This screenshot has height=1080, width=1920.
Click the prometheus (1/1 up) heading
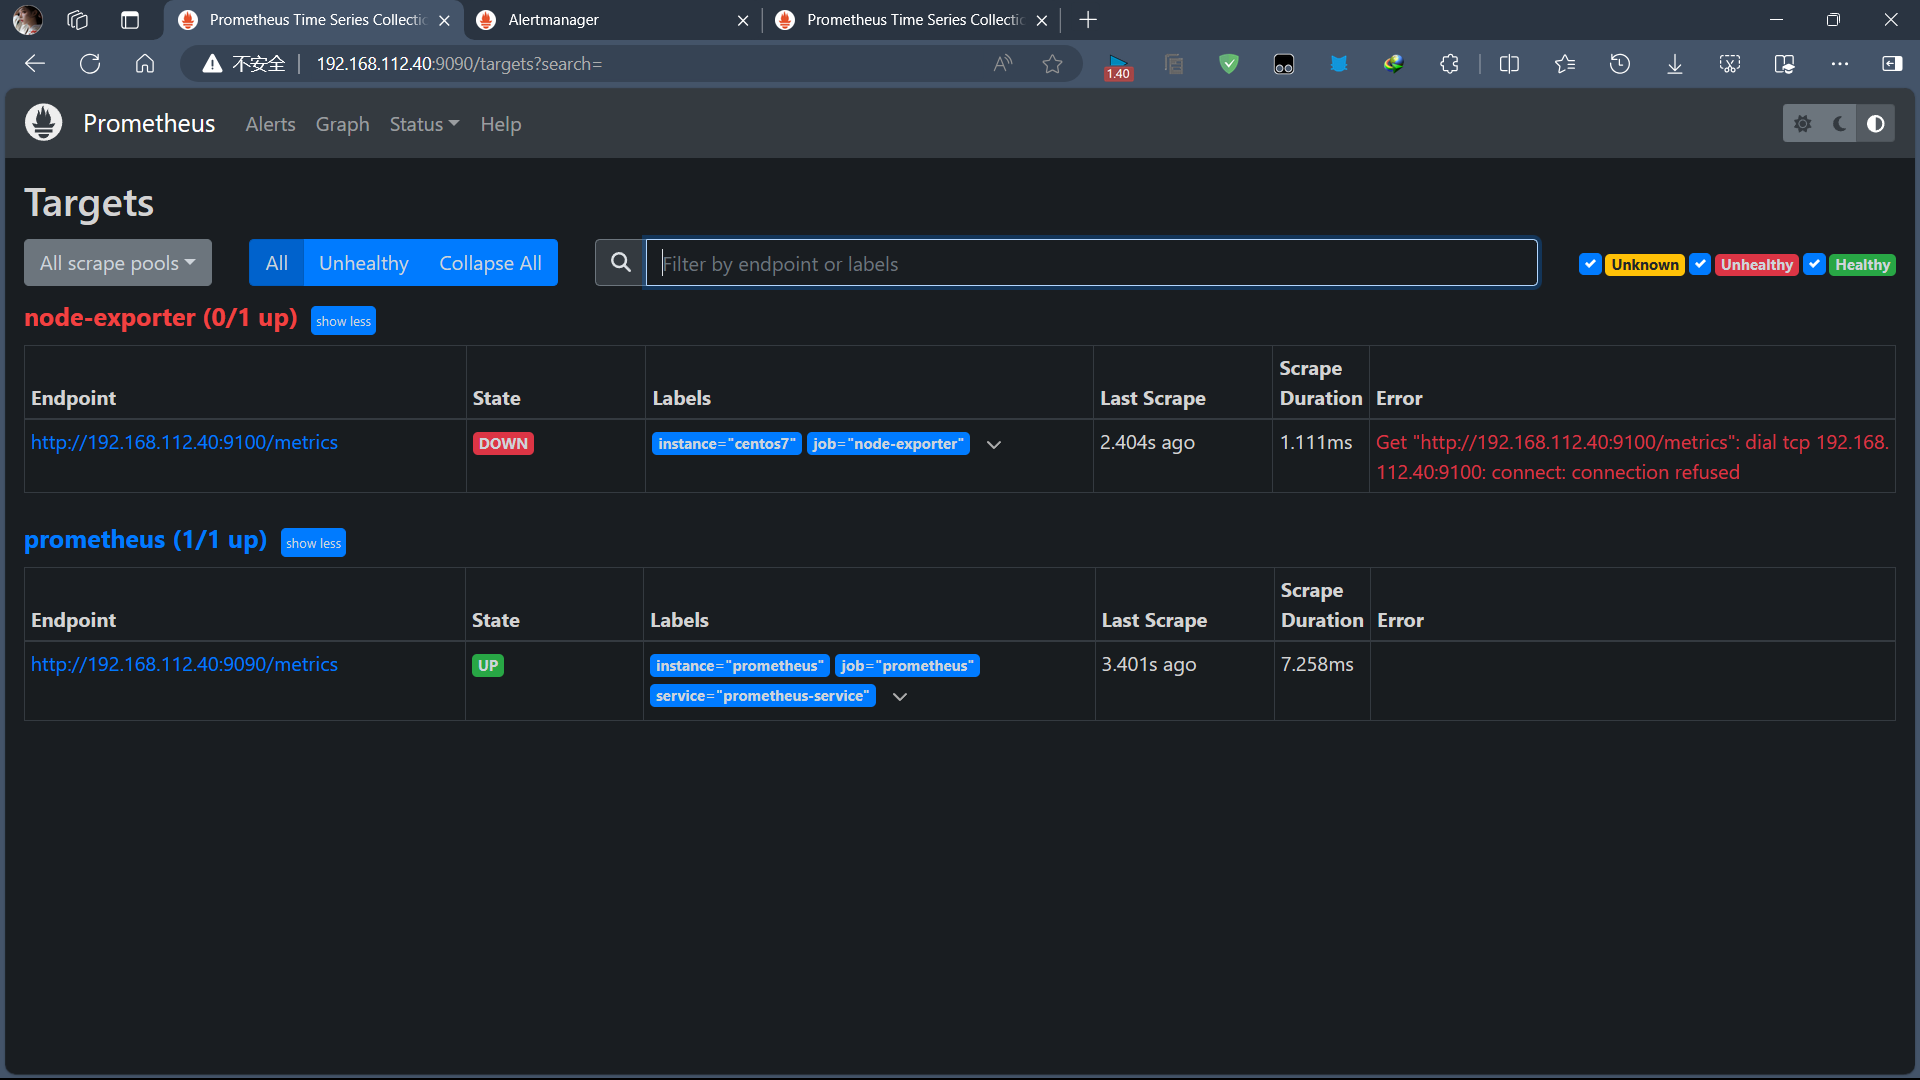145,540
